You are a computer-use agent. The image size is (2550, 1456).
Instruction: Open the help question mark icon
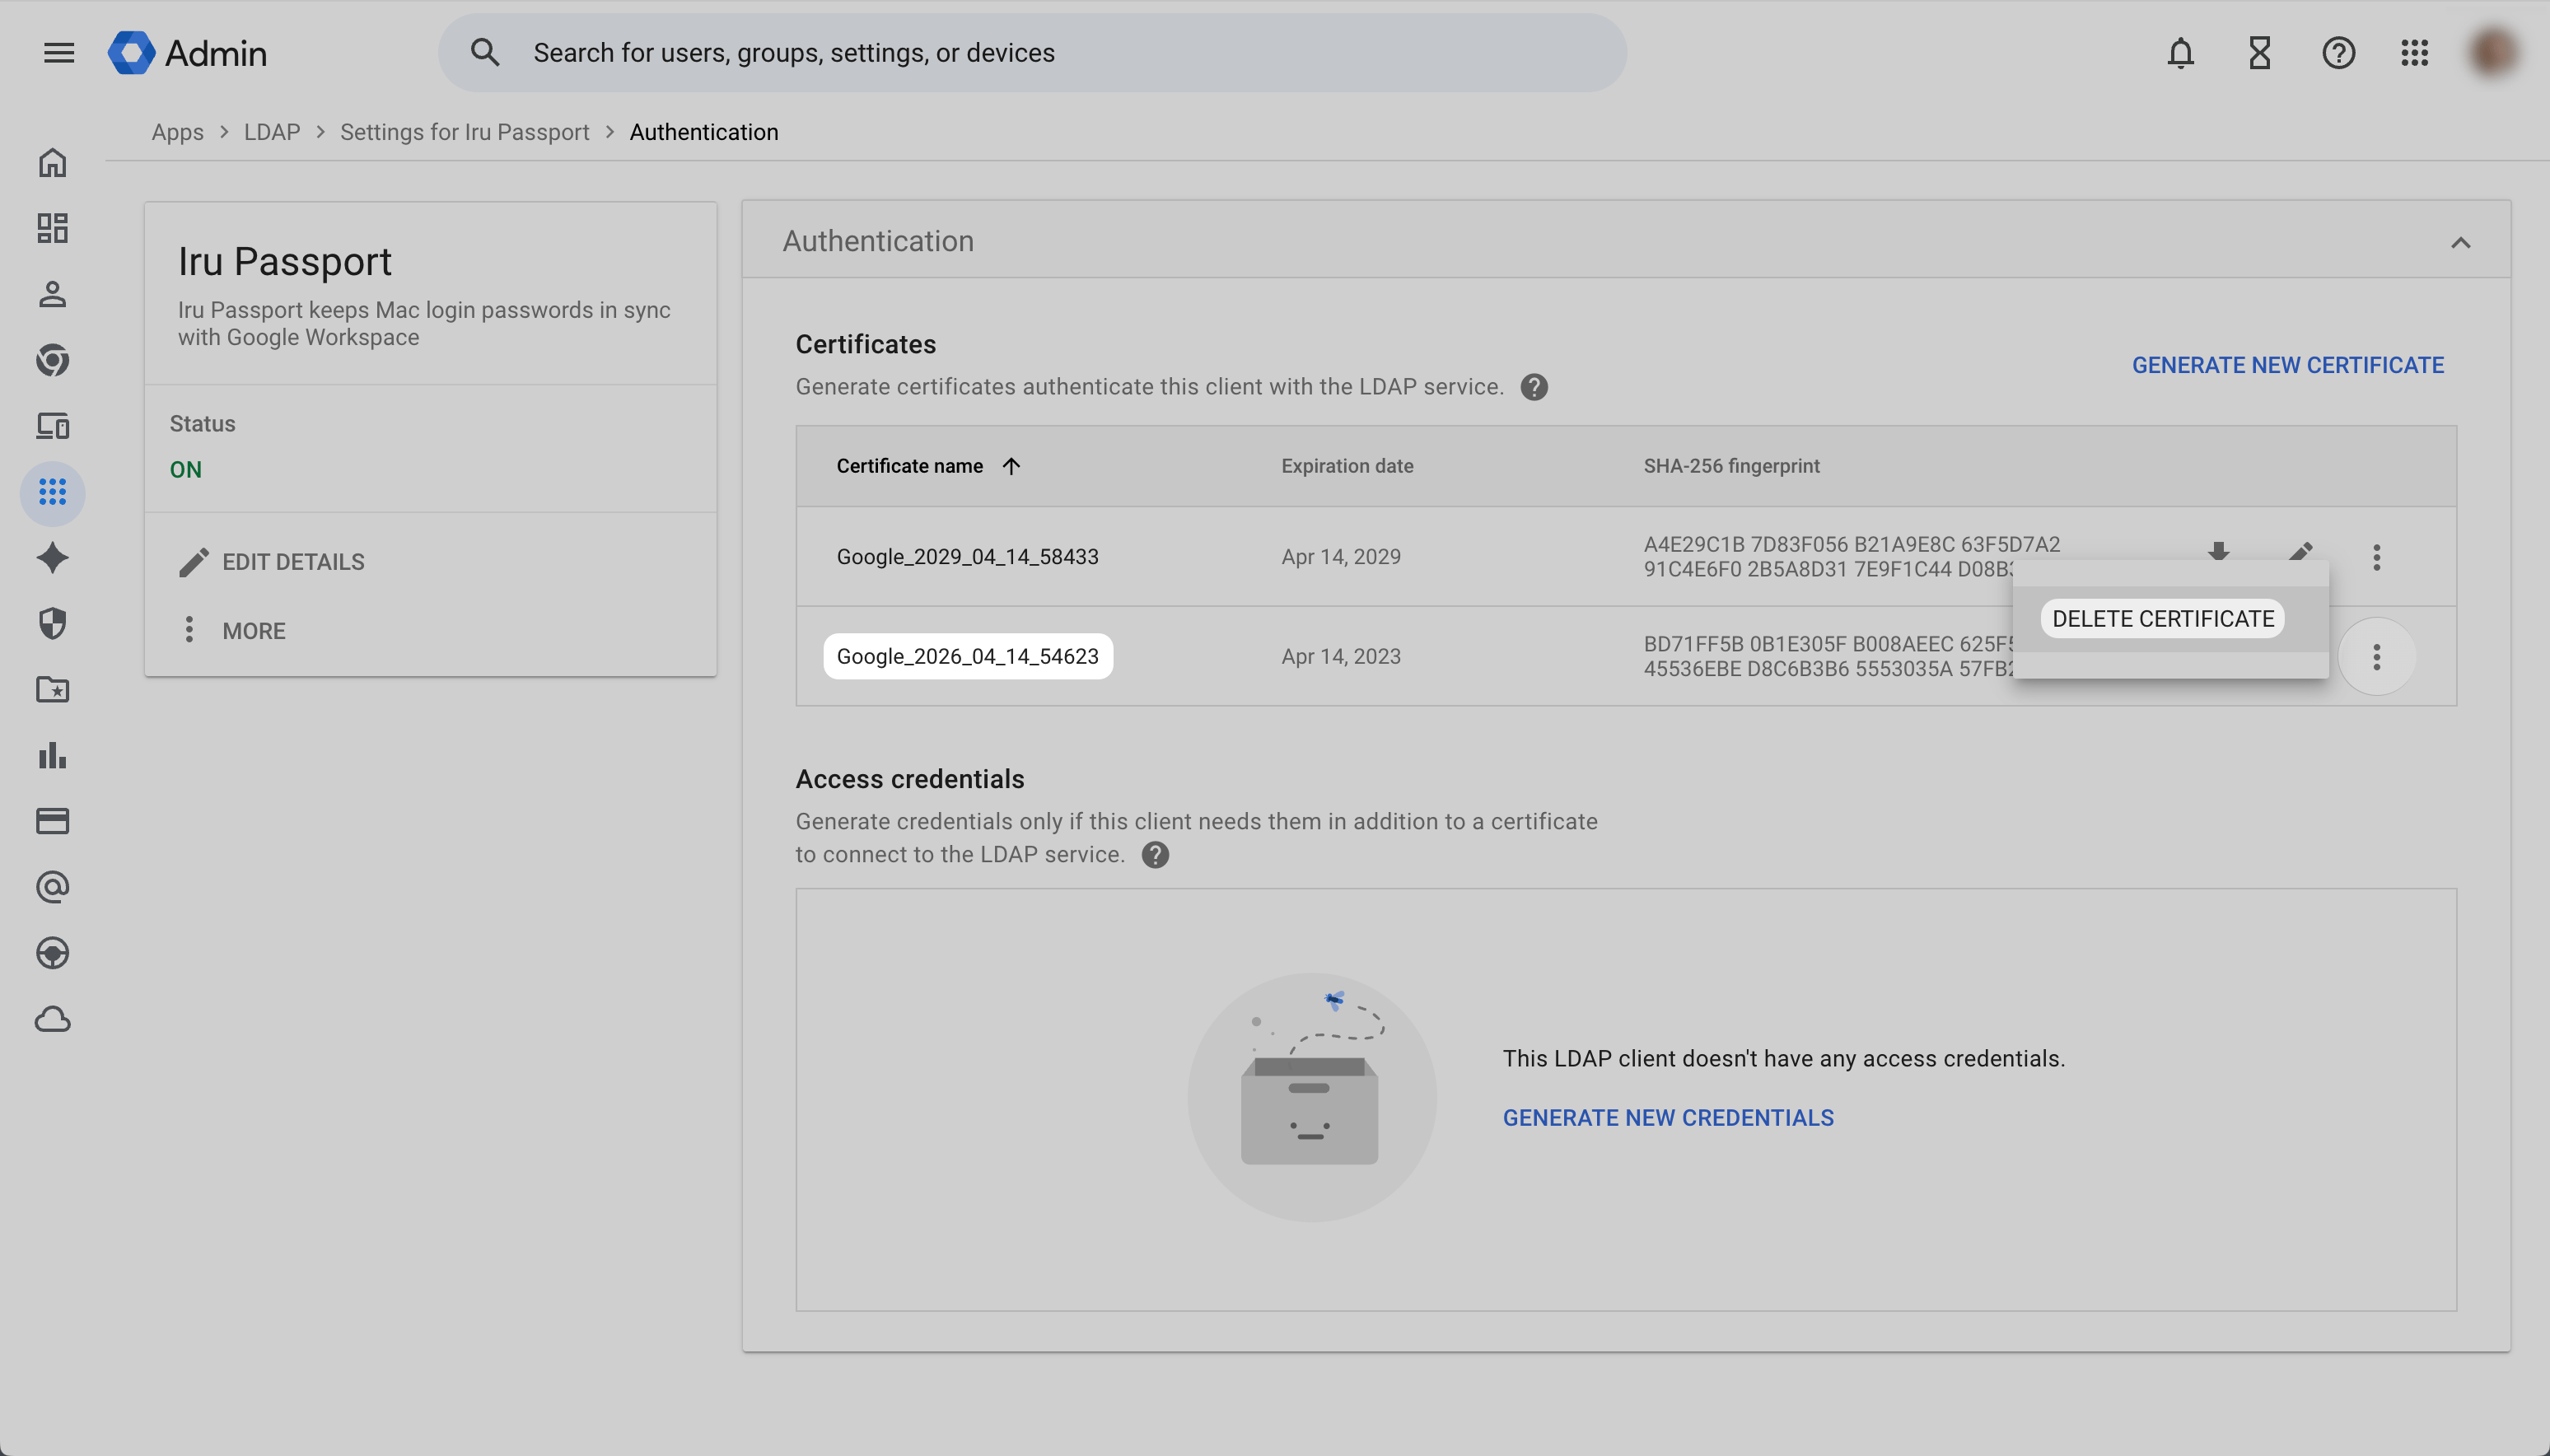[2338, 53]
